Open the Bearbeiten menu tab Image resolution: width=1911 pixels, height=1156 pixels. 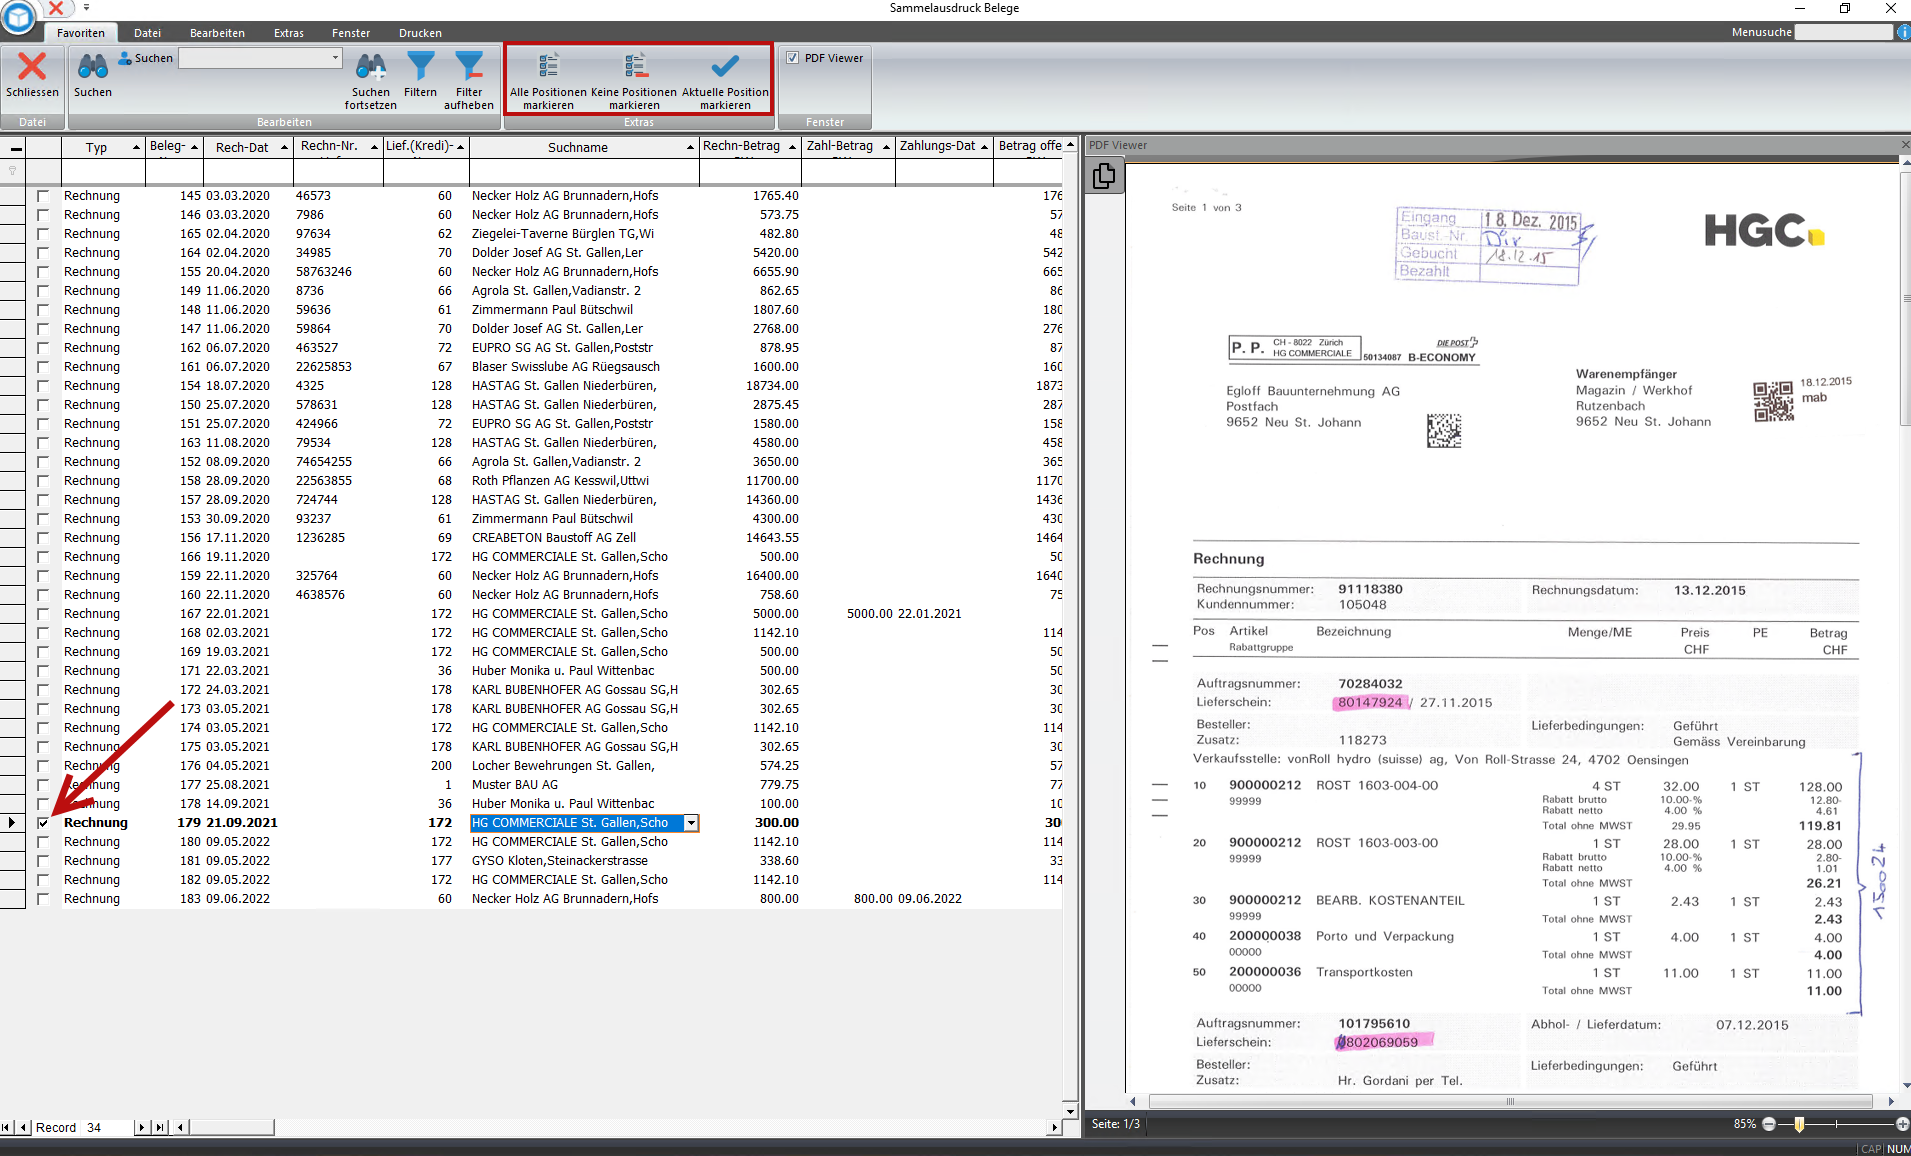[217, 33]
